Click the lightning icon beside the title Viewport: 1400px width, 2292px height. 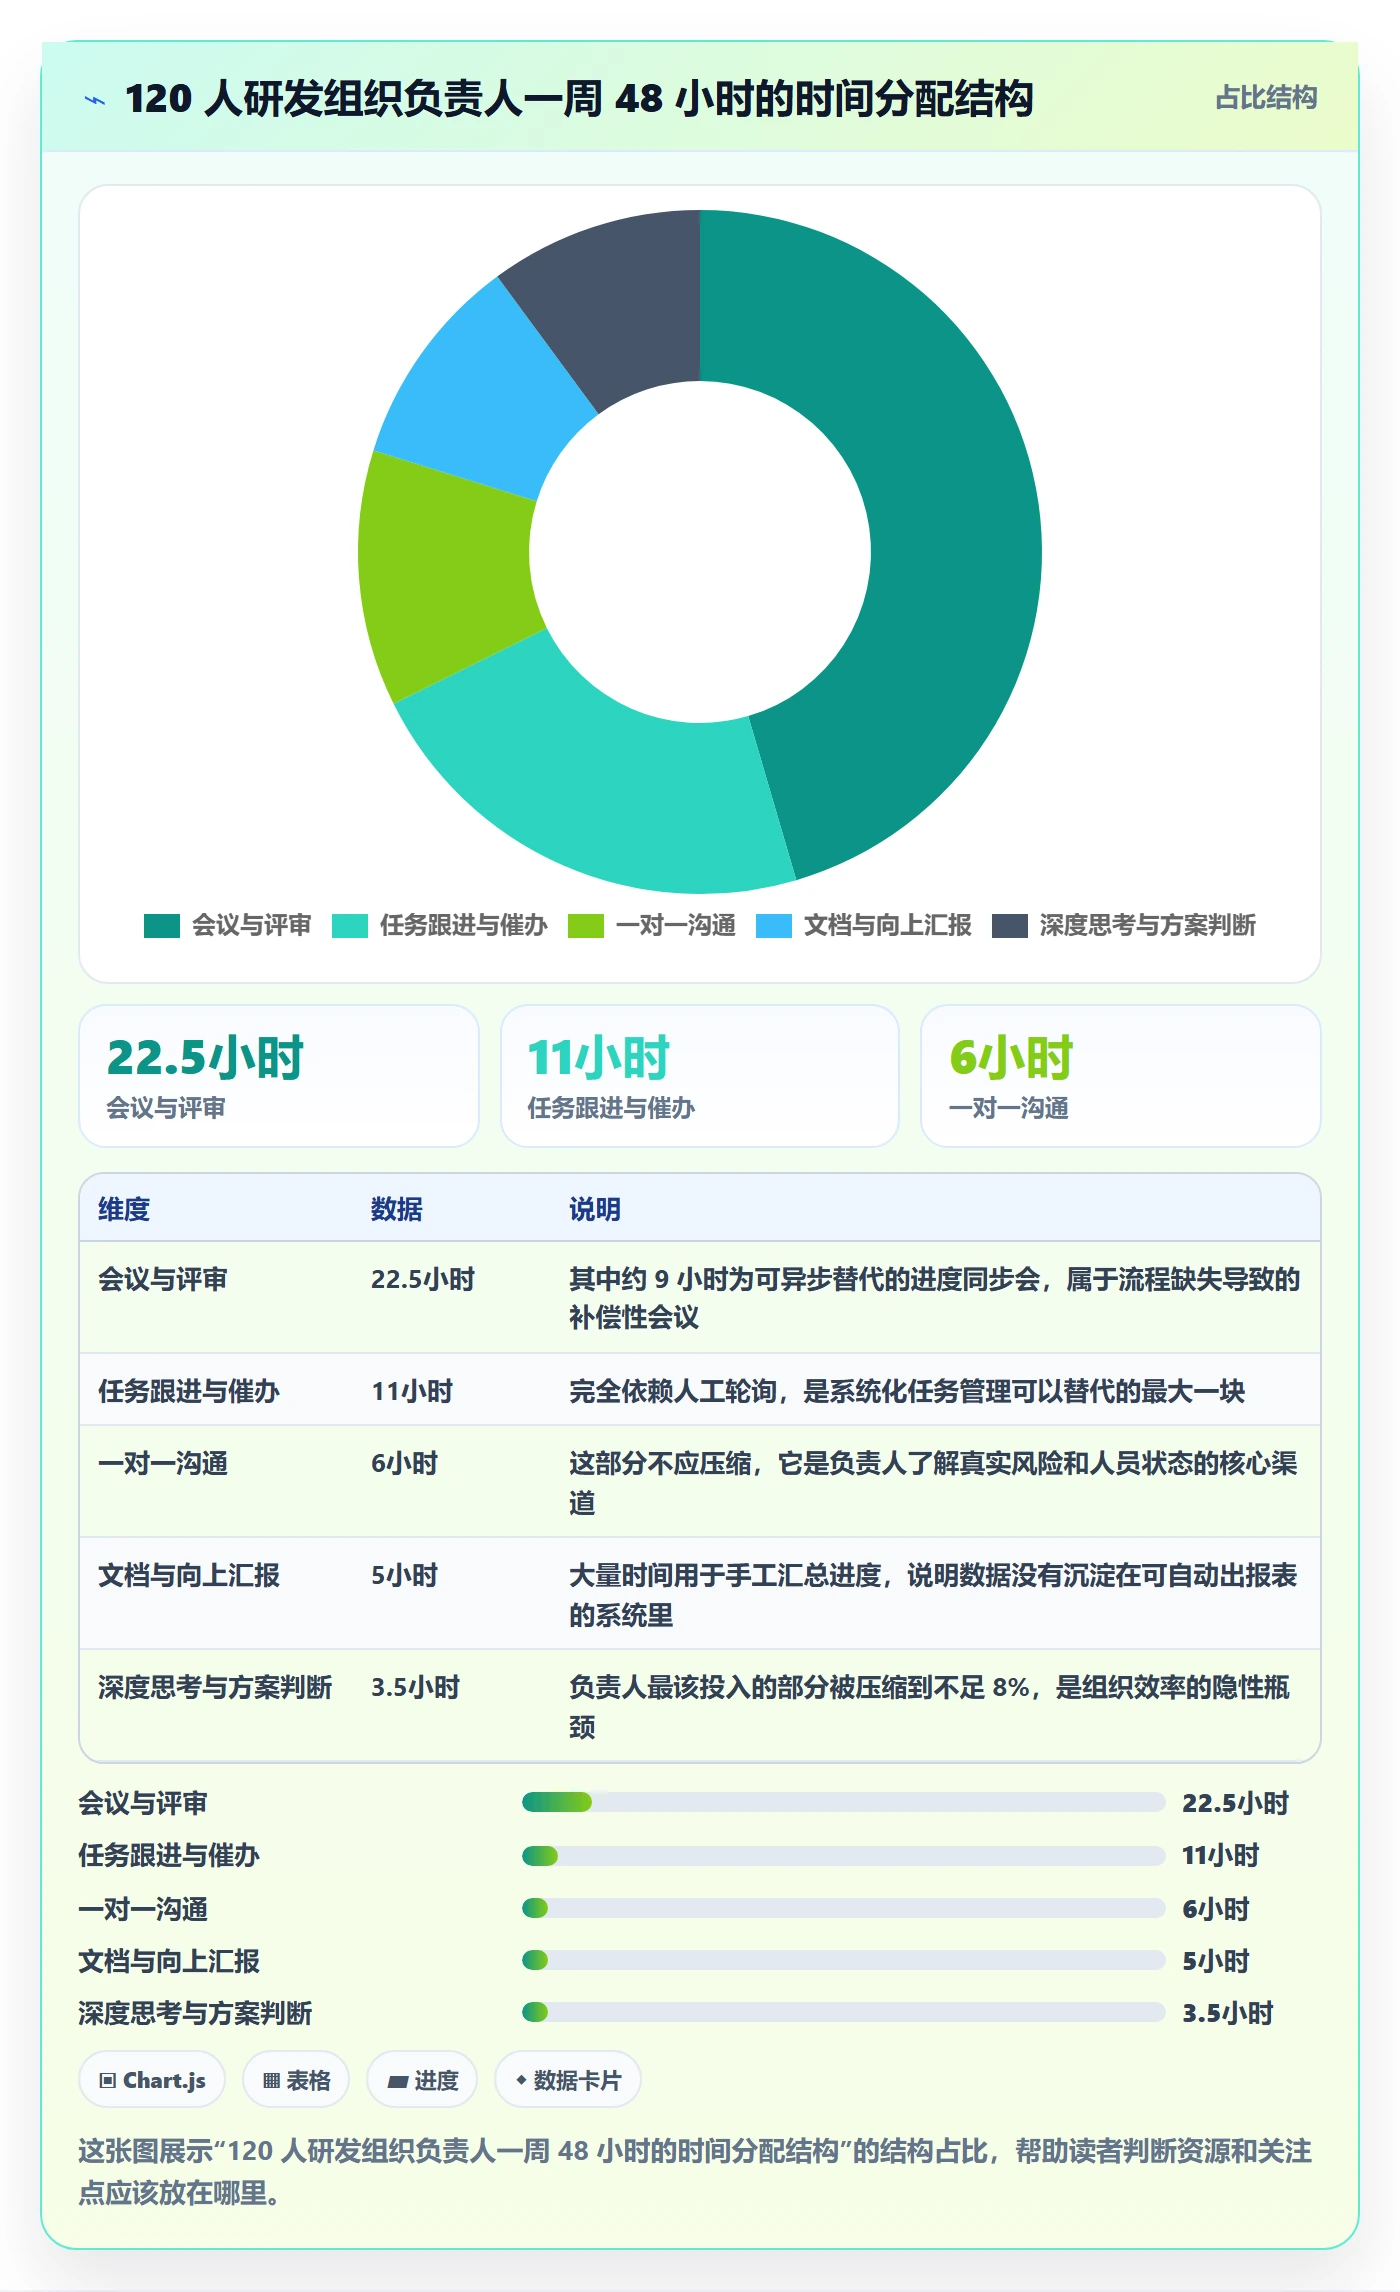[95, 100]
